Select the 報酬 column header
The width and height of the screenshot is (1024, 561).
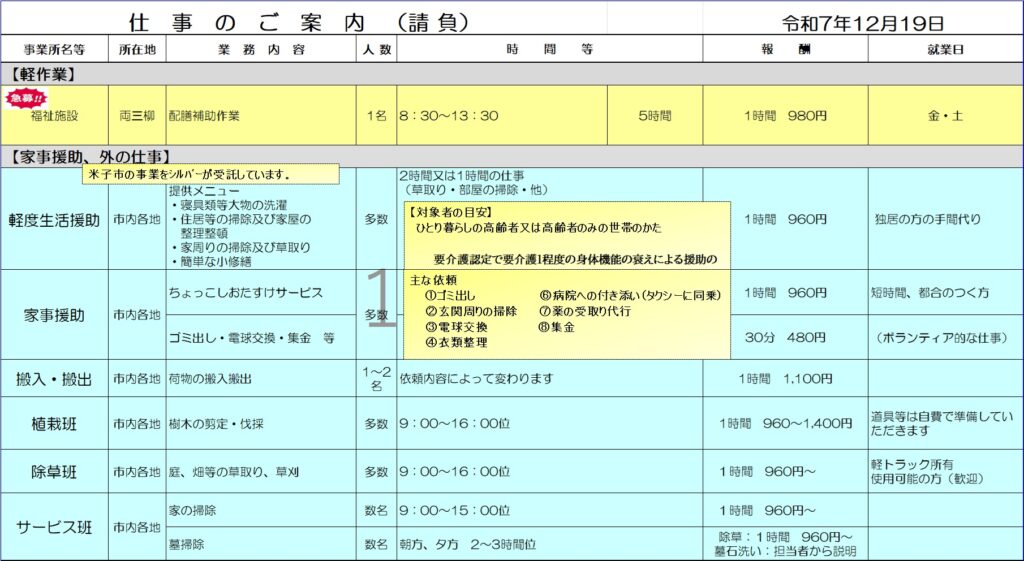click(785, 49)
